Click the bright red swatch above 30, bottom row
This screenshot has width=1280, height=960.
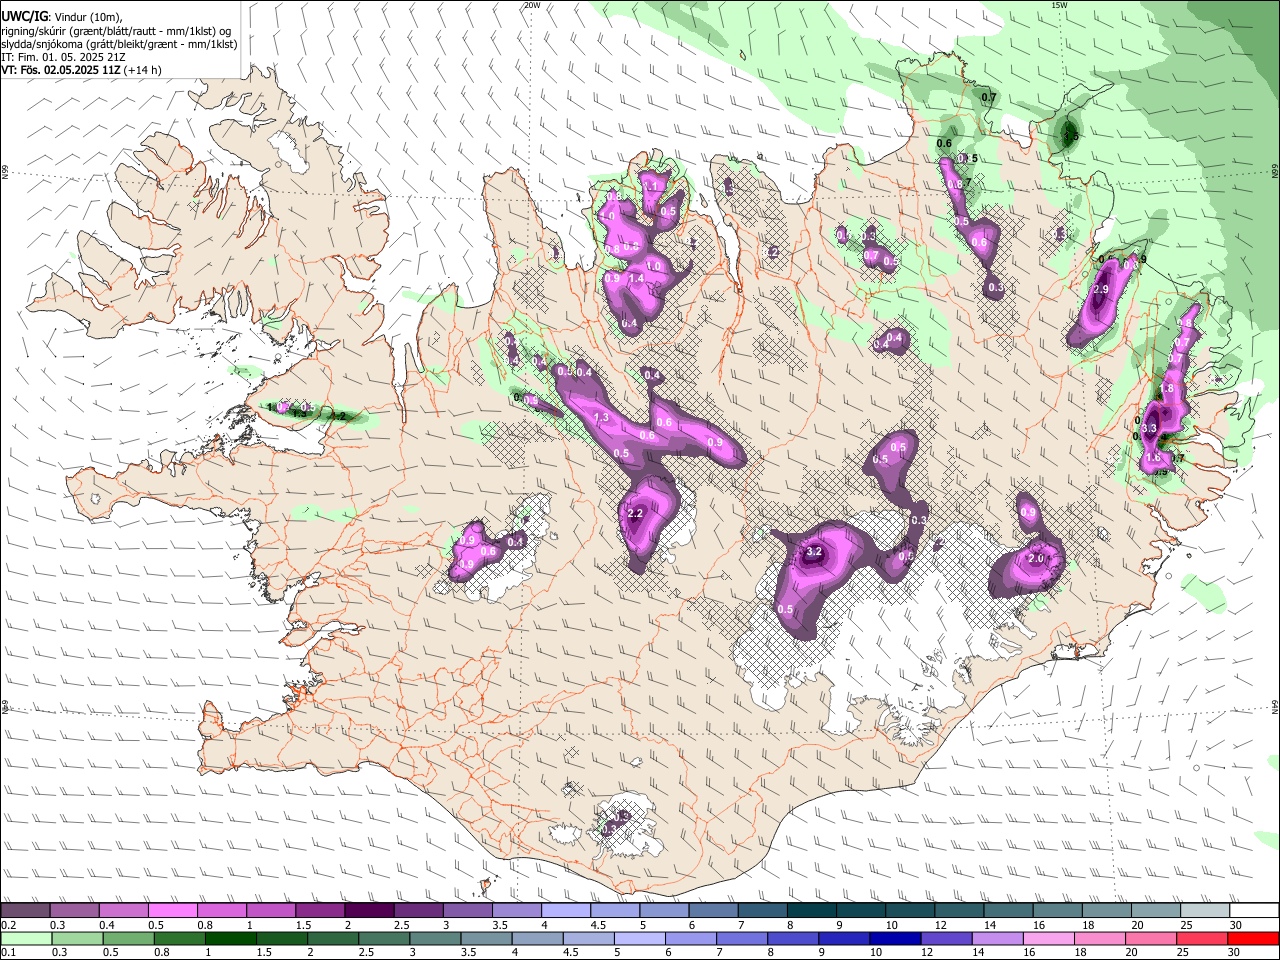tap(1254, 938)
